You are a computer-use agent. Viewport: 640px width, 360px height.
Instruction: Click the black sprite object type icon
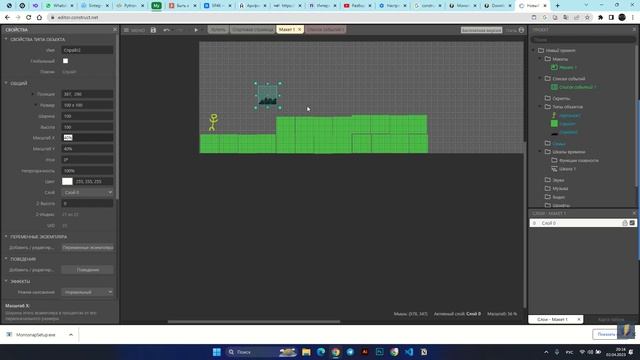pyautogui.click(x=554, y=133)
